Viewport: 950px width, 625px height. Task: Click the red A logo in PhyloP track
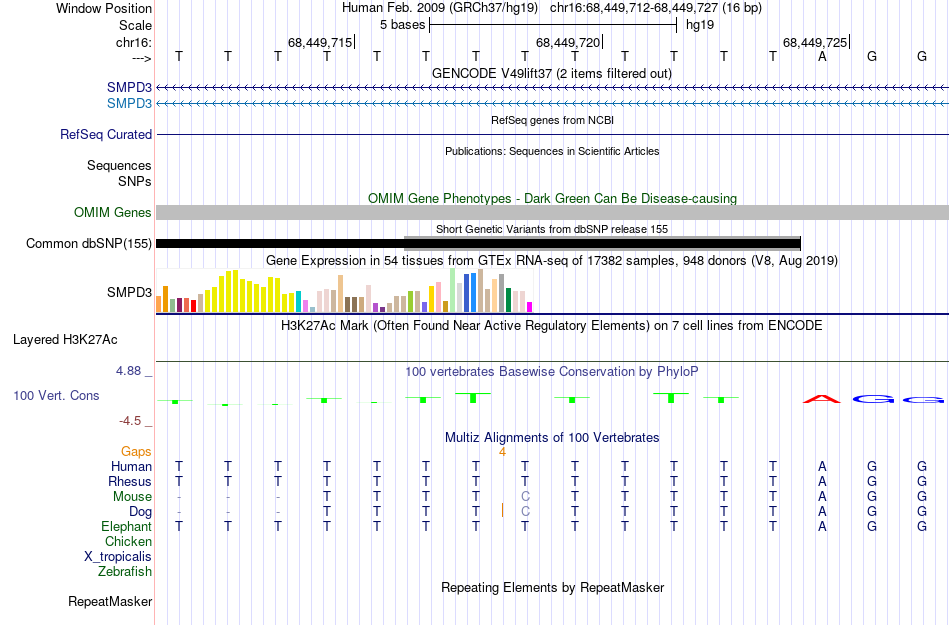coord(822,398)
